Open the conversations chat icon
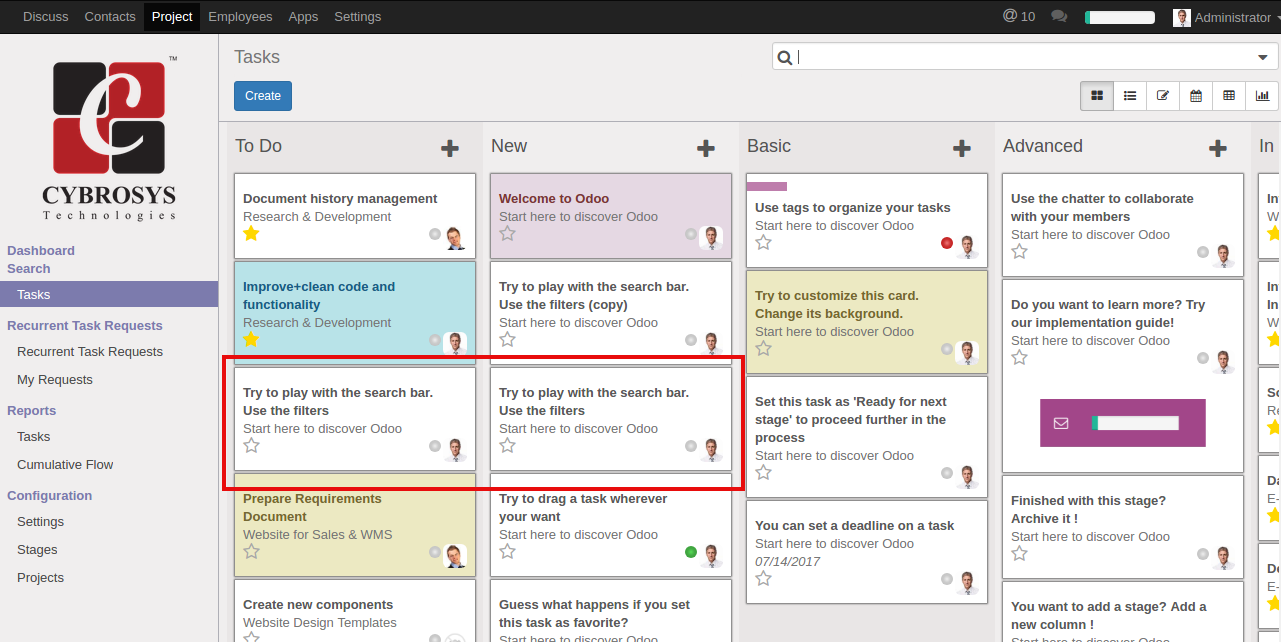This screenshot has width=1281, height=642. (x=1059, y=16)
